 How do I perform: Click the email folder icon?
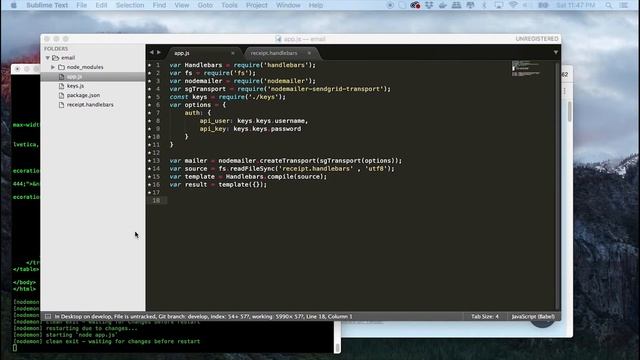56,58
